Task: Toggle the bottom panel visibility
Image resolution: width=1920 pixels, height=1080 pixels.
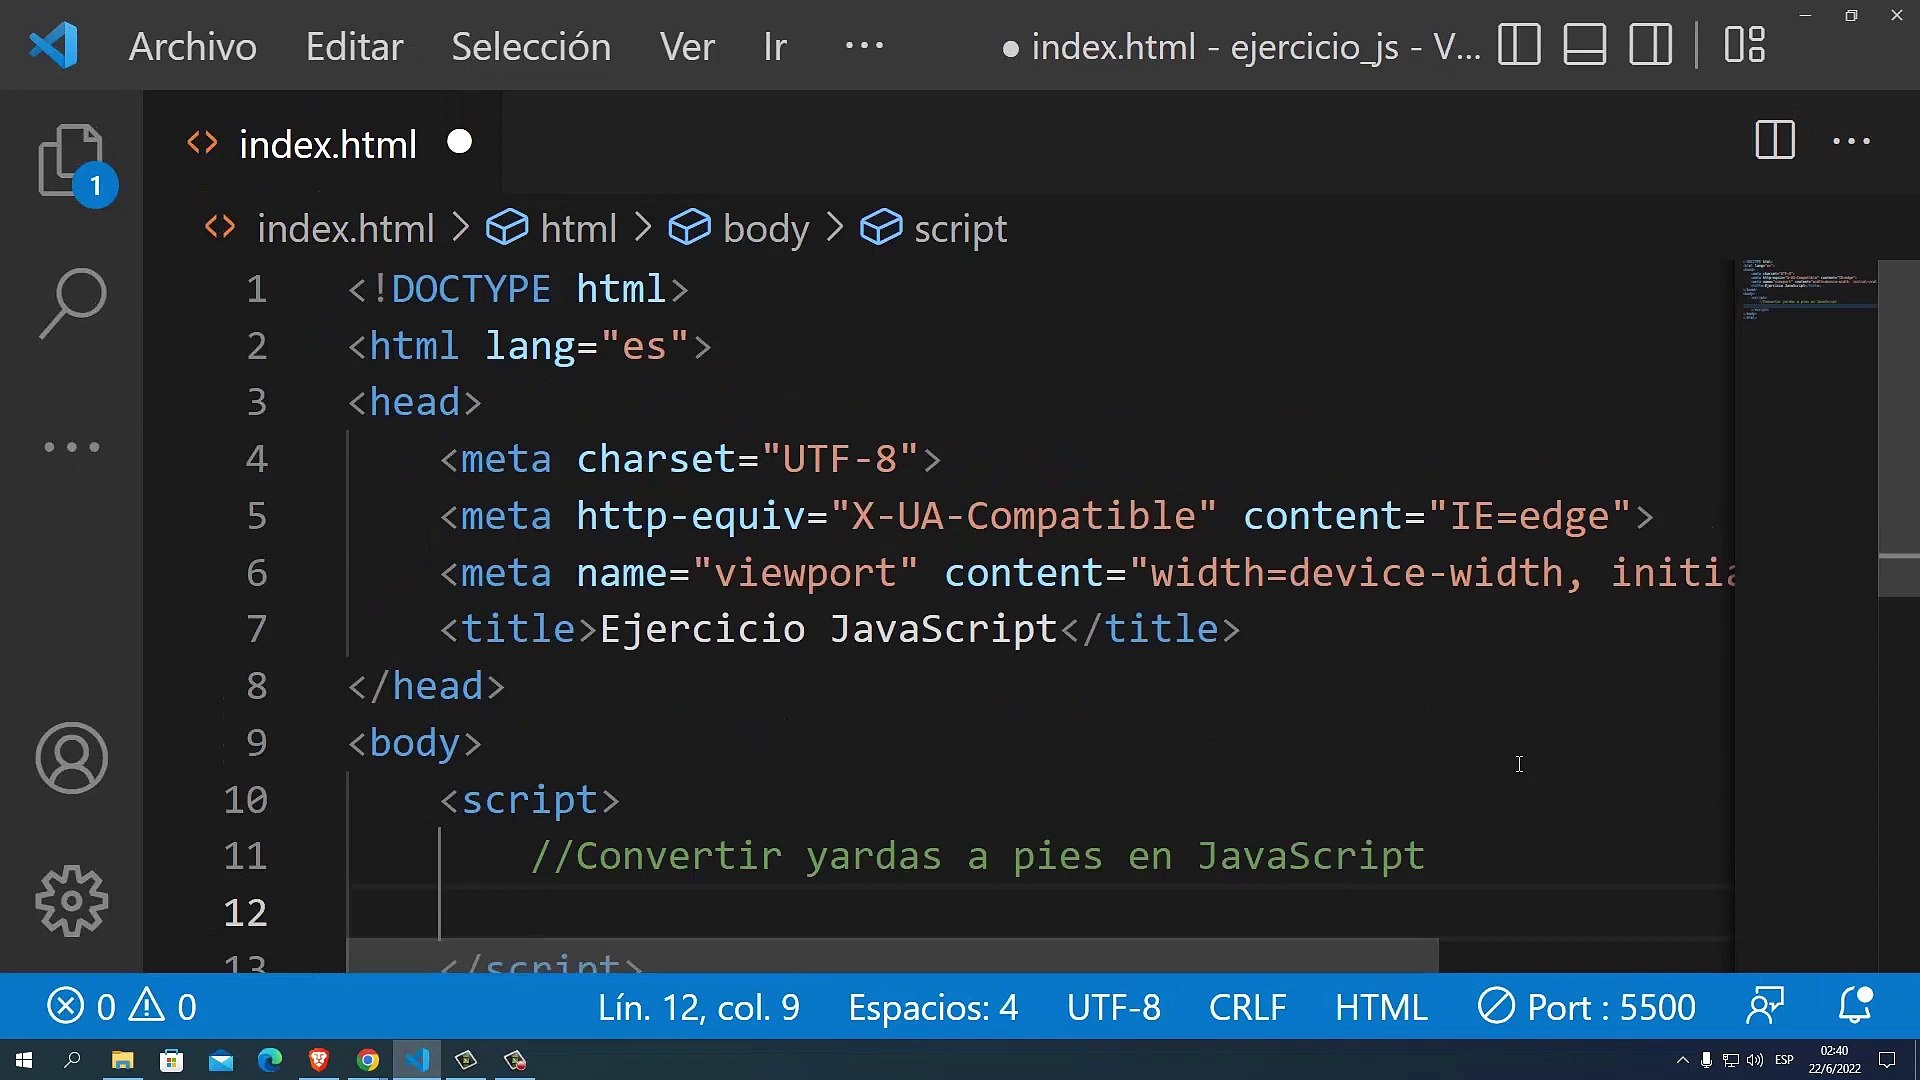Action: pyautogui.click(x=1584, y=44)
